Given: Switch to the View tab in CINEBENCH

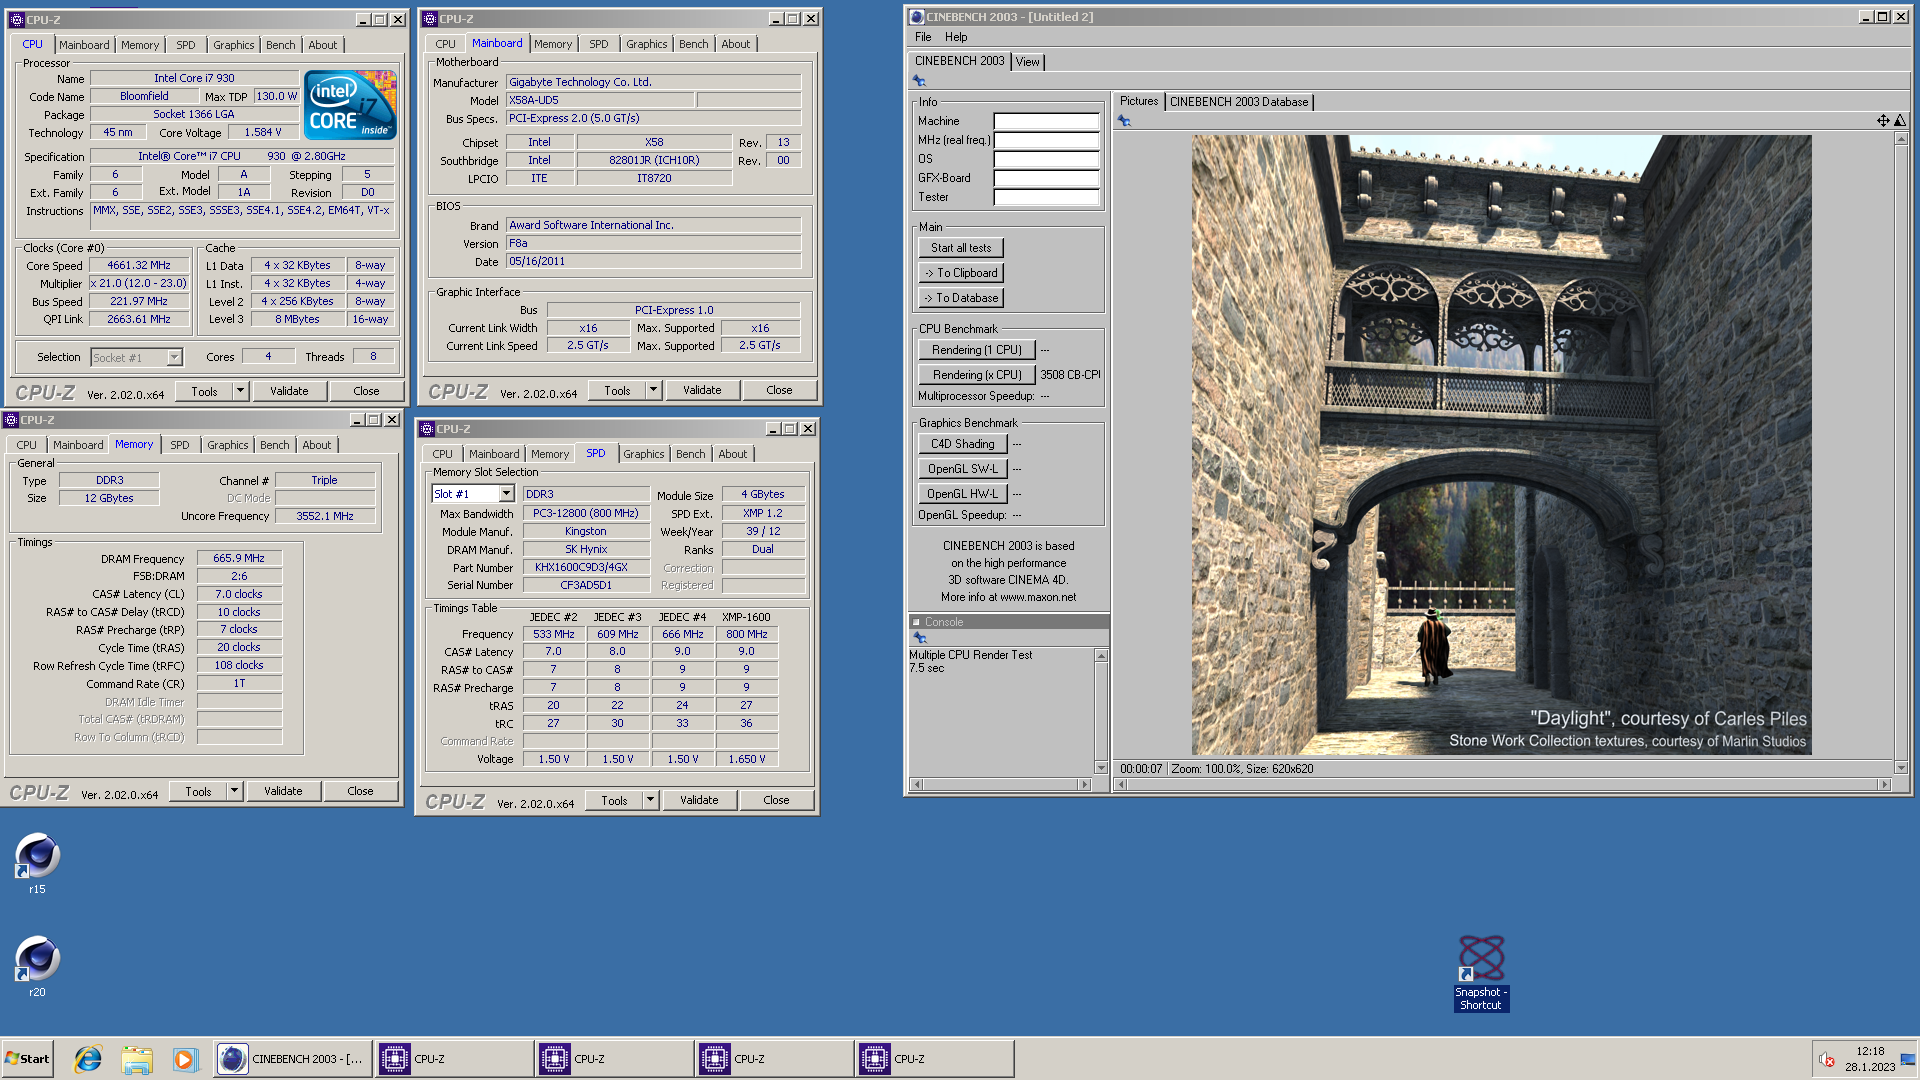Looking at the screenshot, I should pyautogui.click(x=1027, y=62).
